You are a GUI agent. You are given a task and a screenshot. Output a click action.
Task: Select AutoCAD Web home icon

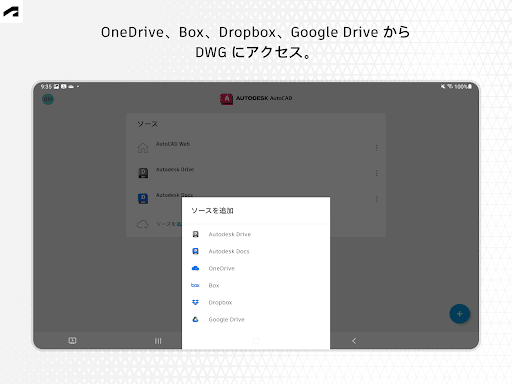click(x=143, y=147)
